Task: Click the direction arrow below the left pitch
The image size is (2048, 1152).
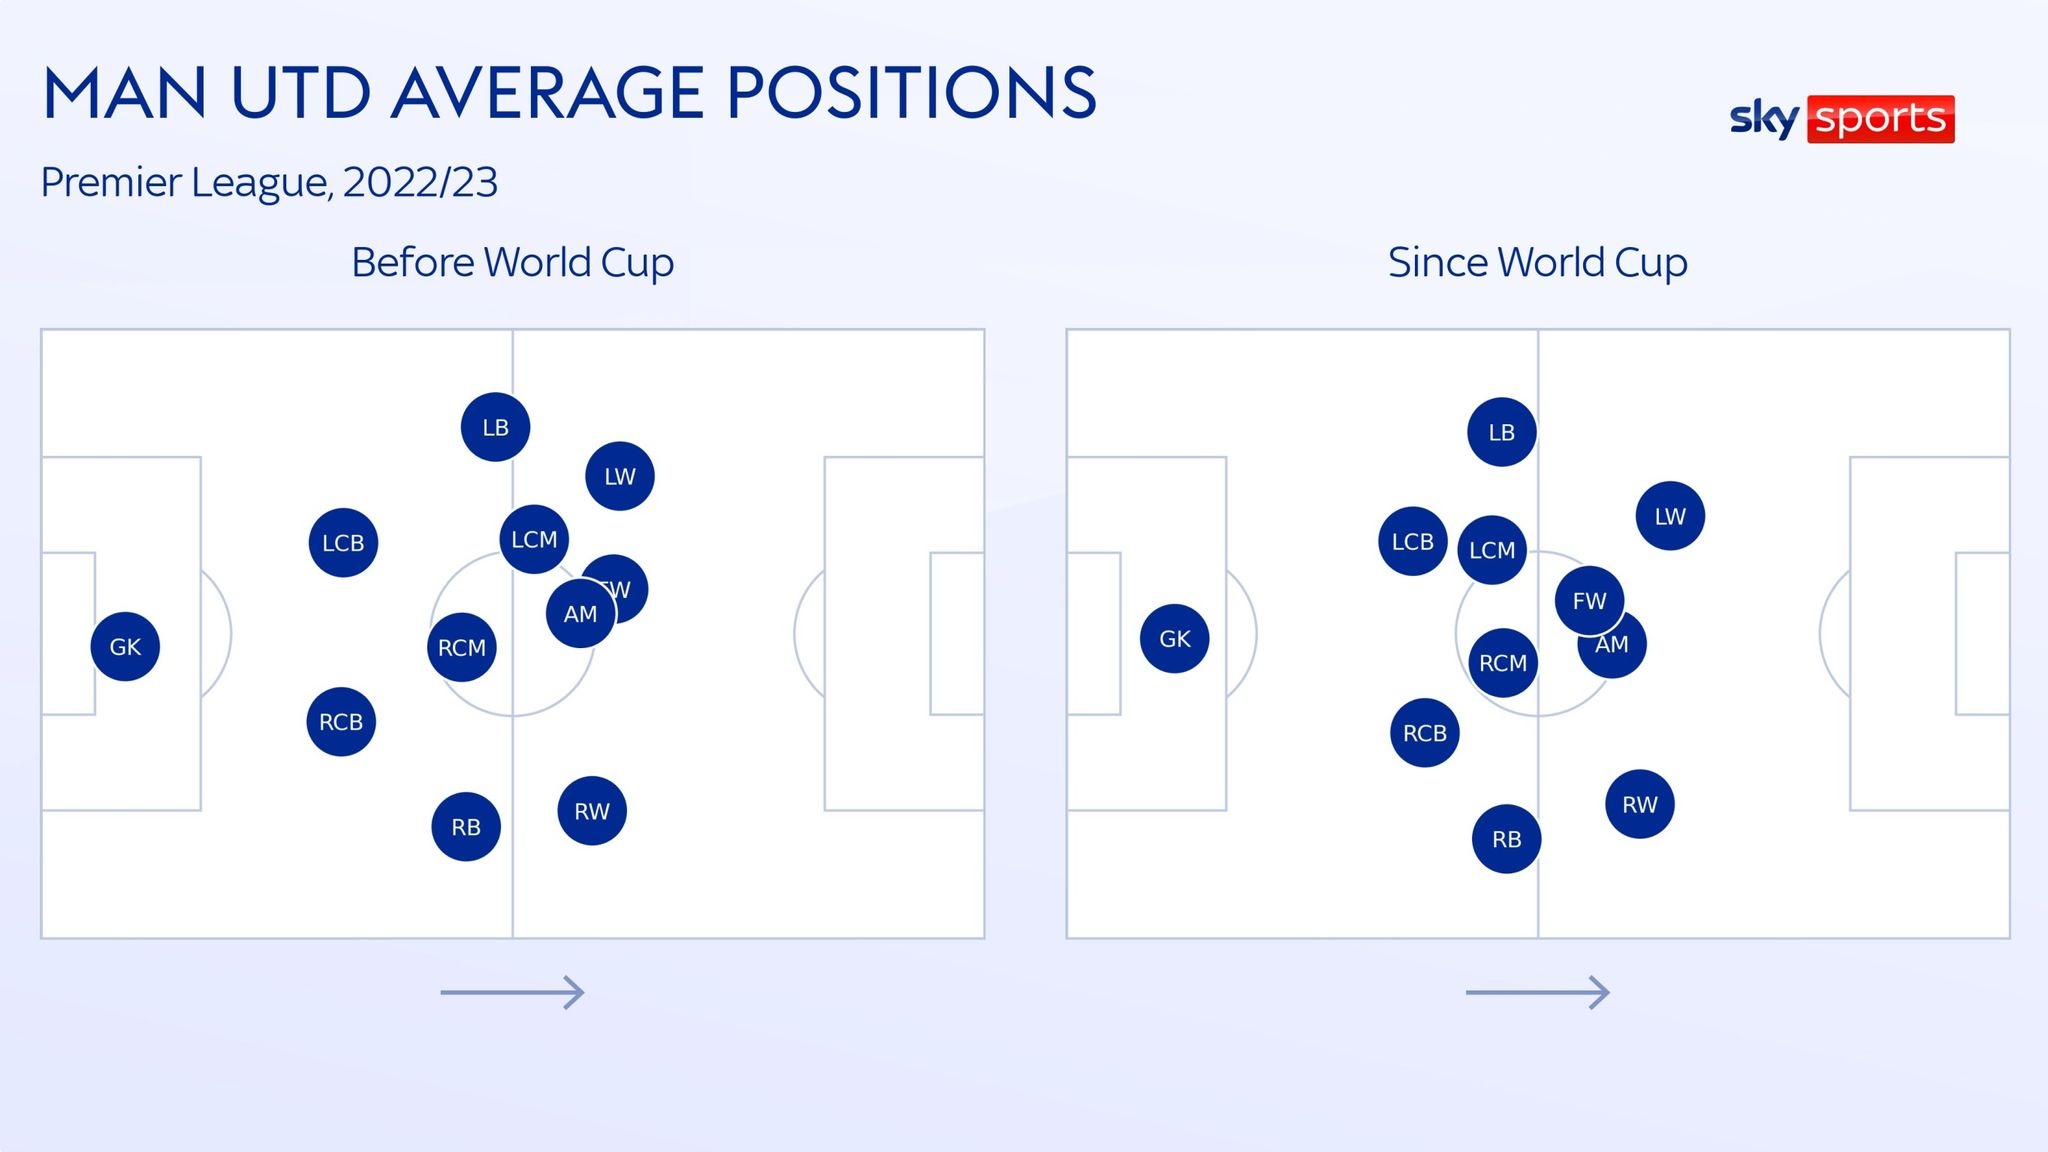Action: pyautogui.click(x=512, y=992)
